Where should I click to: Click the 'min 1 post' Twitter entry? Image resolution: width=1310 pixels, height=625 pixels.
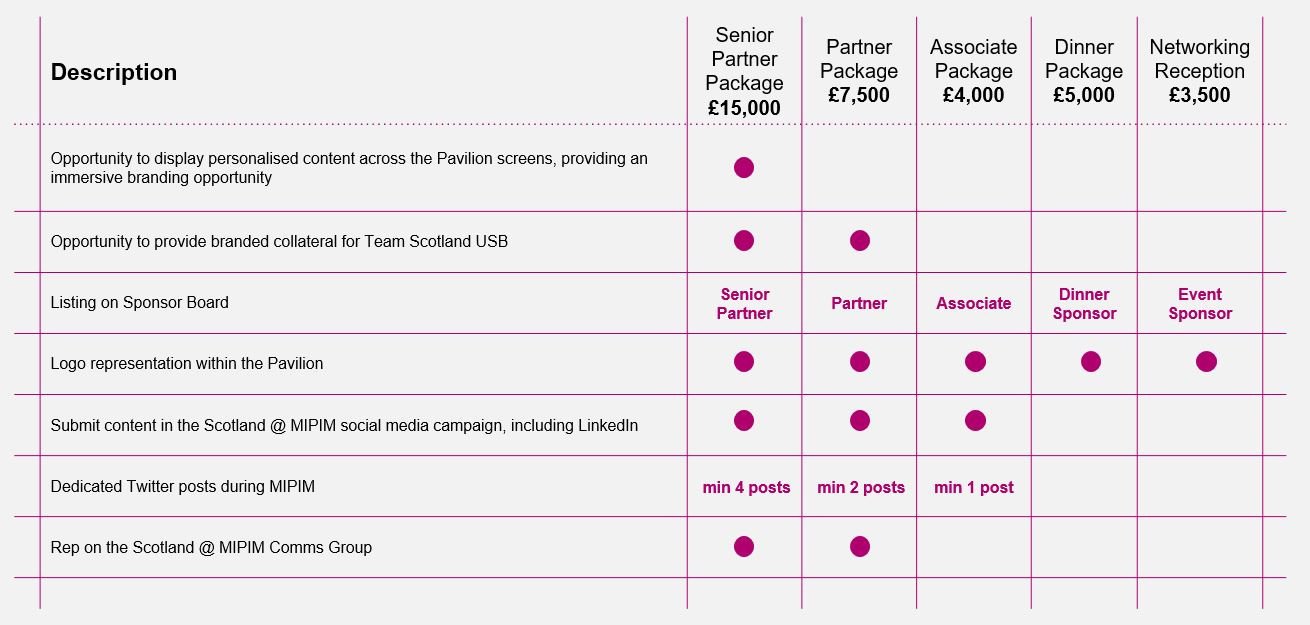[x=974, y=488]
